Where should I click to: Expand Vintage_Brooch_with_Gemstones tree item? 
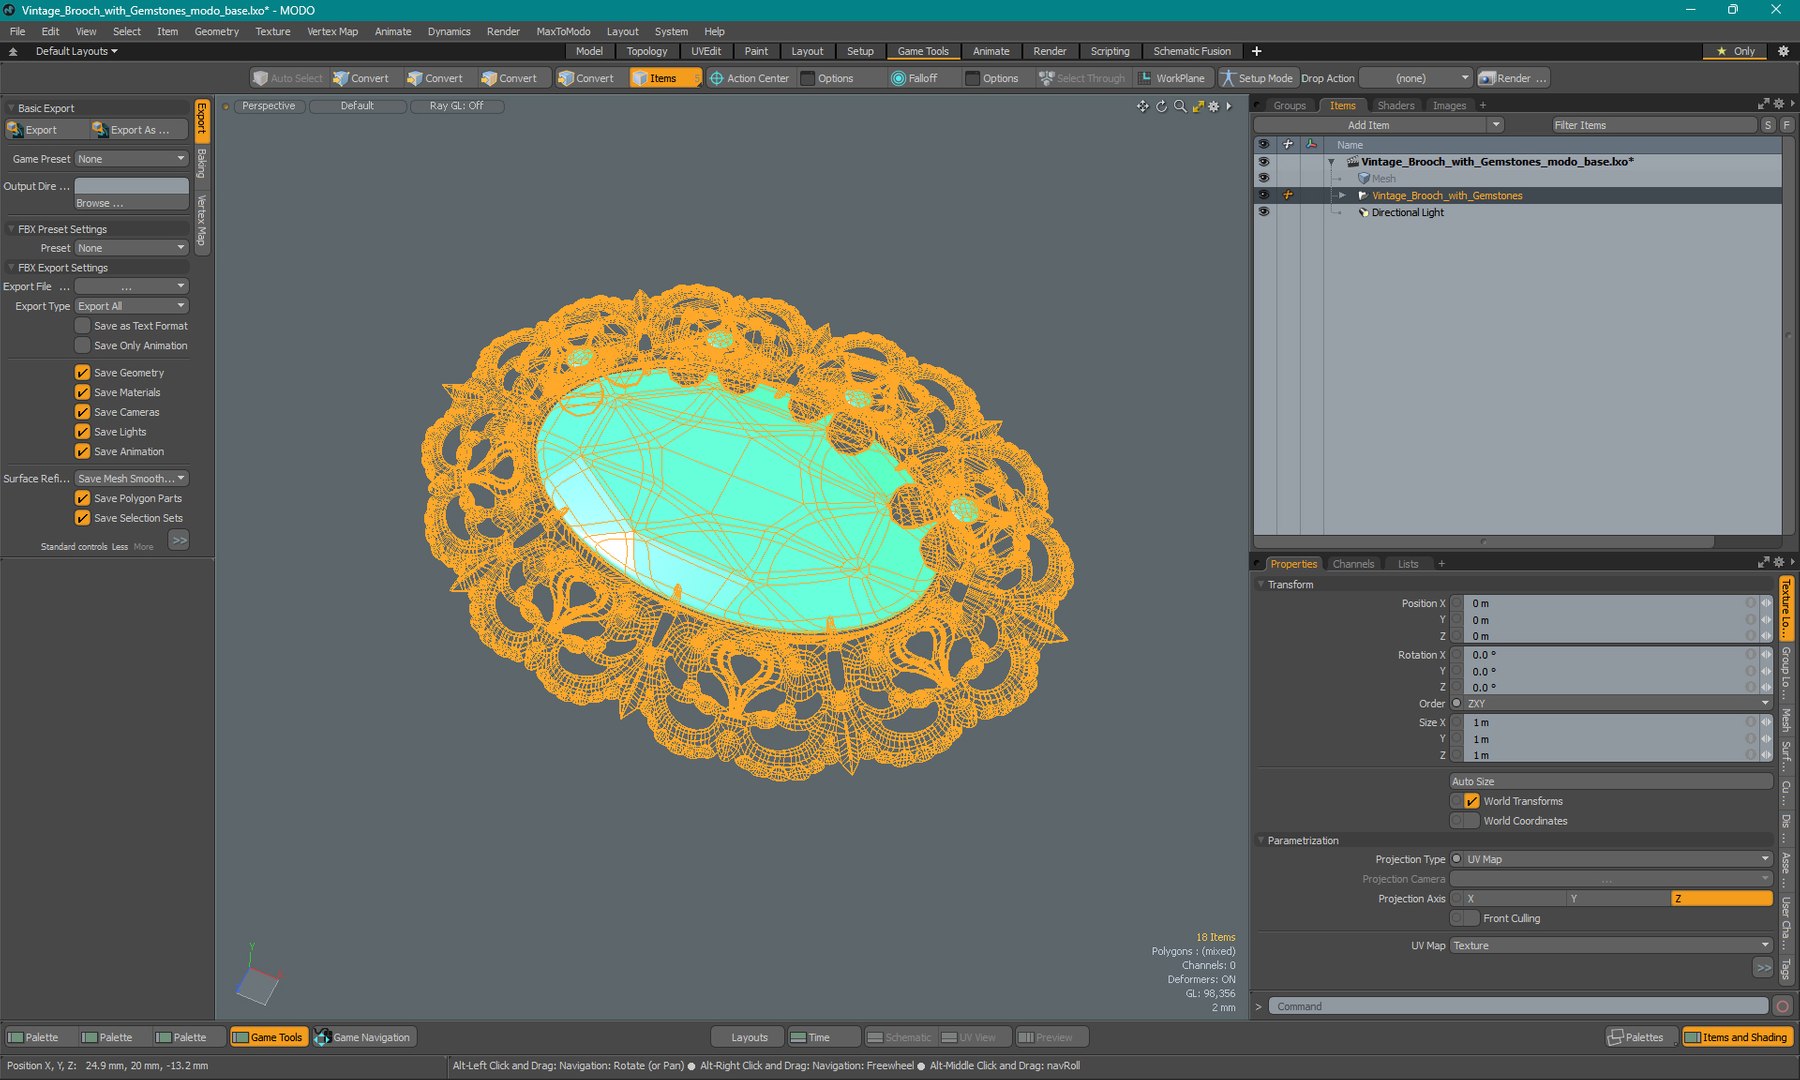pyautogui.click(x=1342, y=196)
